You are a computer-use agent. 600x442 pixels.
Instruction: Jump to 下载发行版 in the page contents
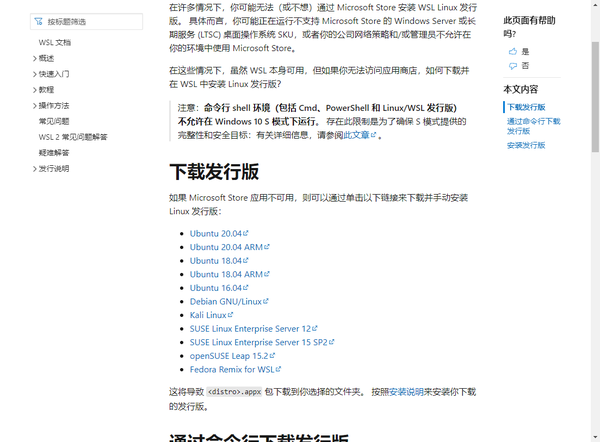coord(526,107)
